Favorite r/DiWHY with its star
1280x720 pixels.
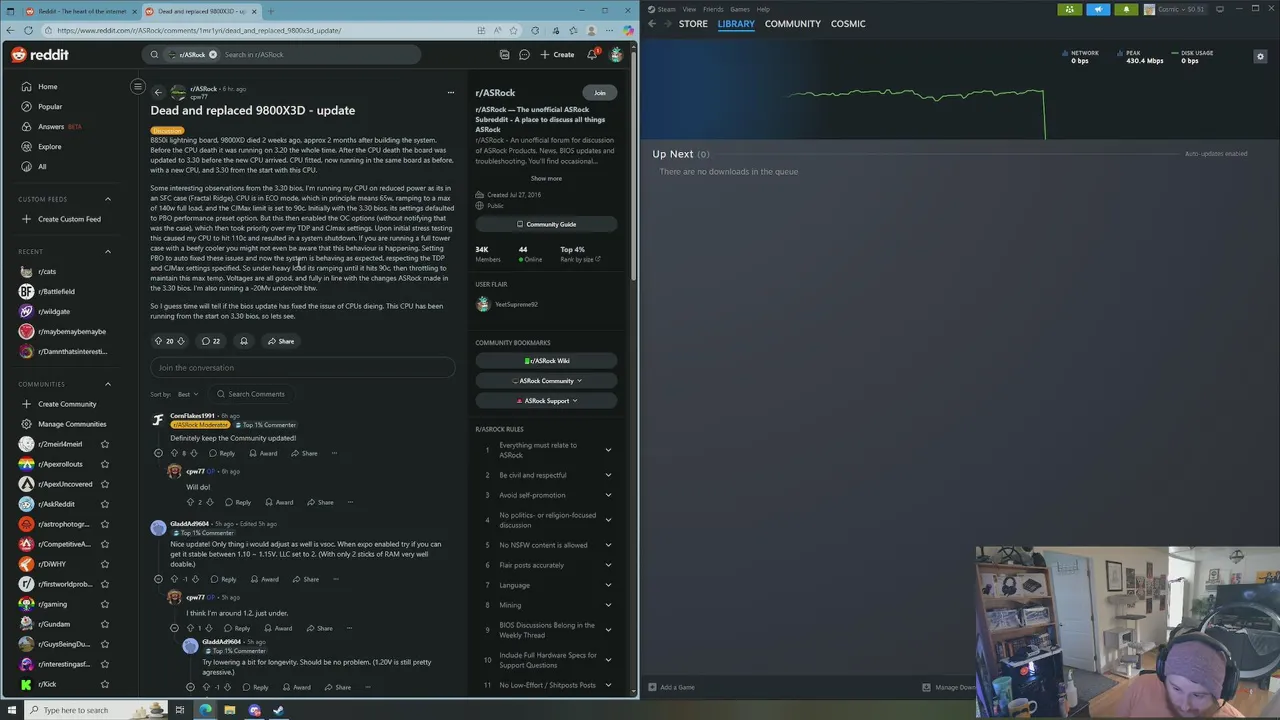tap(105, 564)
